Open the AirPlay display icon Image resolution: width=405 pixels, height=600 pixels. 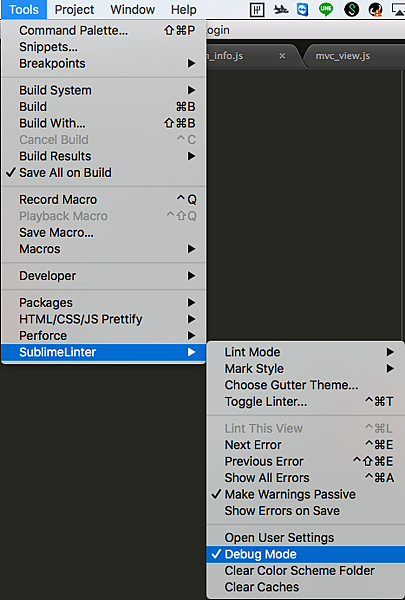pyautogui.click(x=399, y=9)
